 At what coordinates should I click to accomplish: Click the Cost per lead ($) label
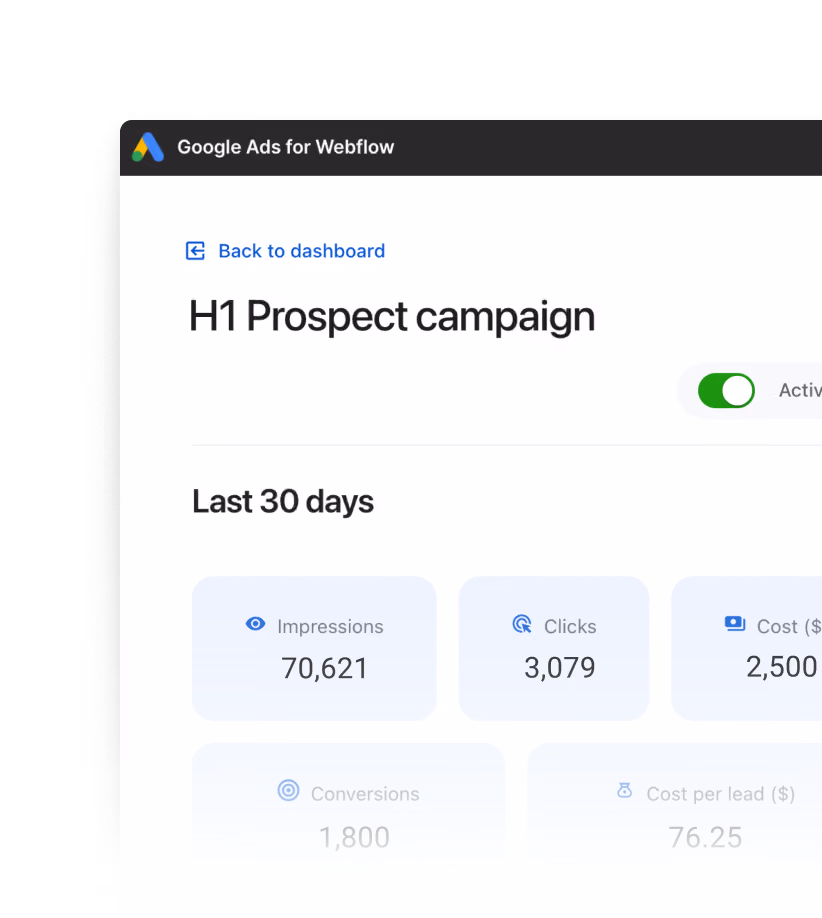[721, 794]
